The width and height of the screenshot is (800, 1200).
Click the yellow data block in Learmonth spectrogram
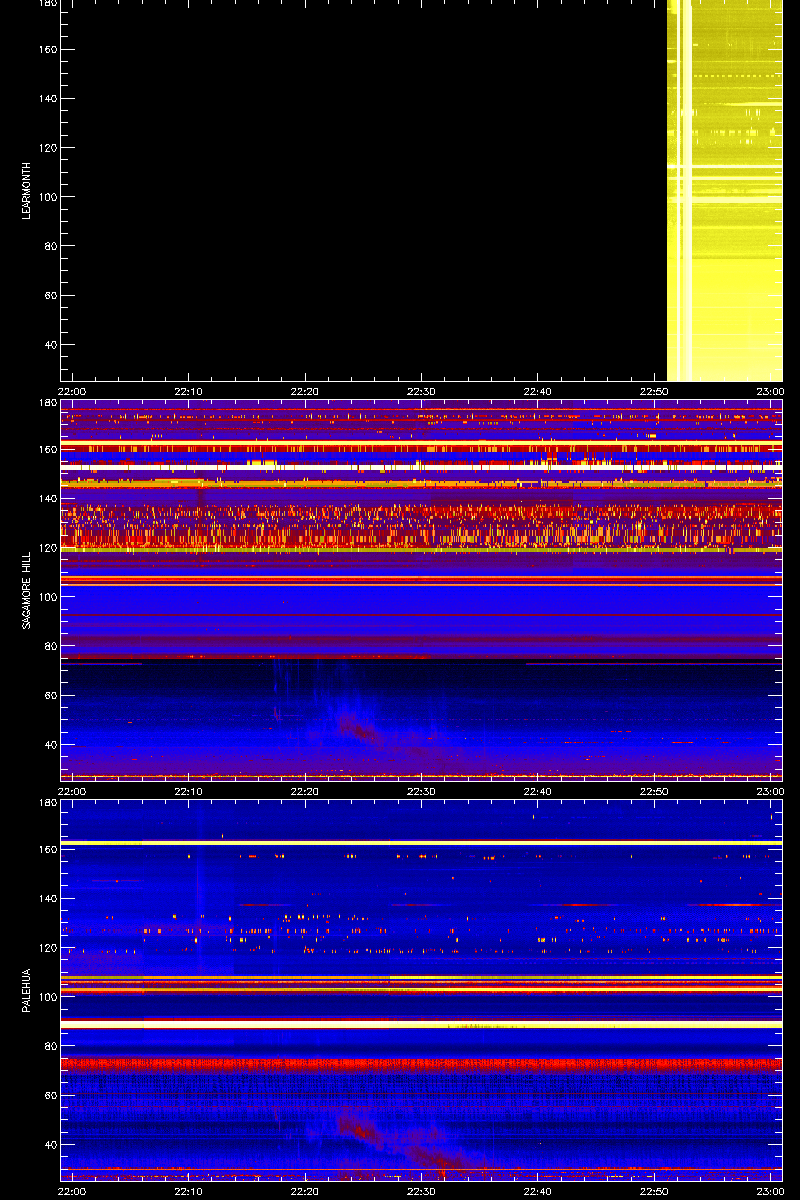724,190
